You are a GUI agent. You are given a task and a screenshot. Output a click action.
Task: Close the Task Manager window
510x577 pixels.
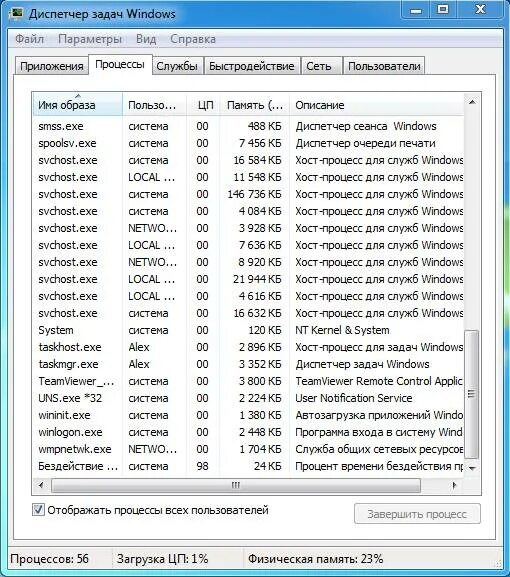[480, 10]
